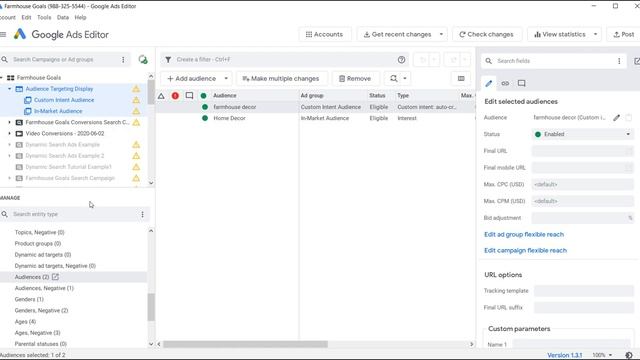The width and height of the screenshot is (640, 360).
Task: Switch to the link icon tab
Action: (505, 83)
